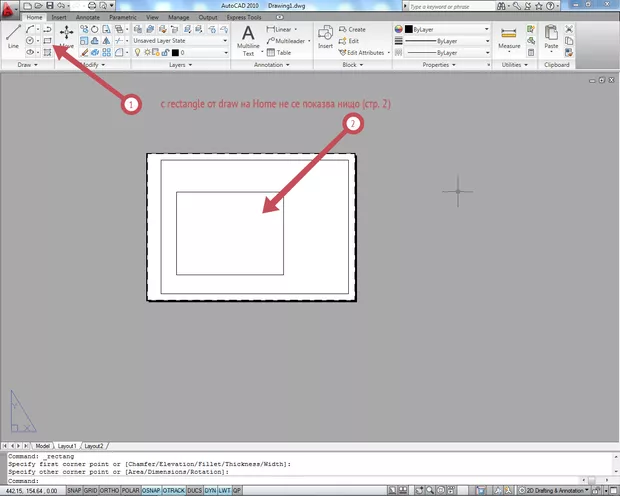Choose the Rectangle tool in Draw panel
620x496 pixels.
tap(47, 40)
